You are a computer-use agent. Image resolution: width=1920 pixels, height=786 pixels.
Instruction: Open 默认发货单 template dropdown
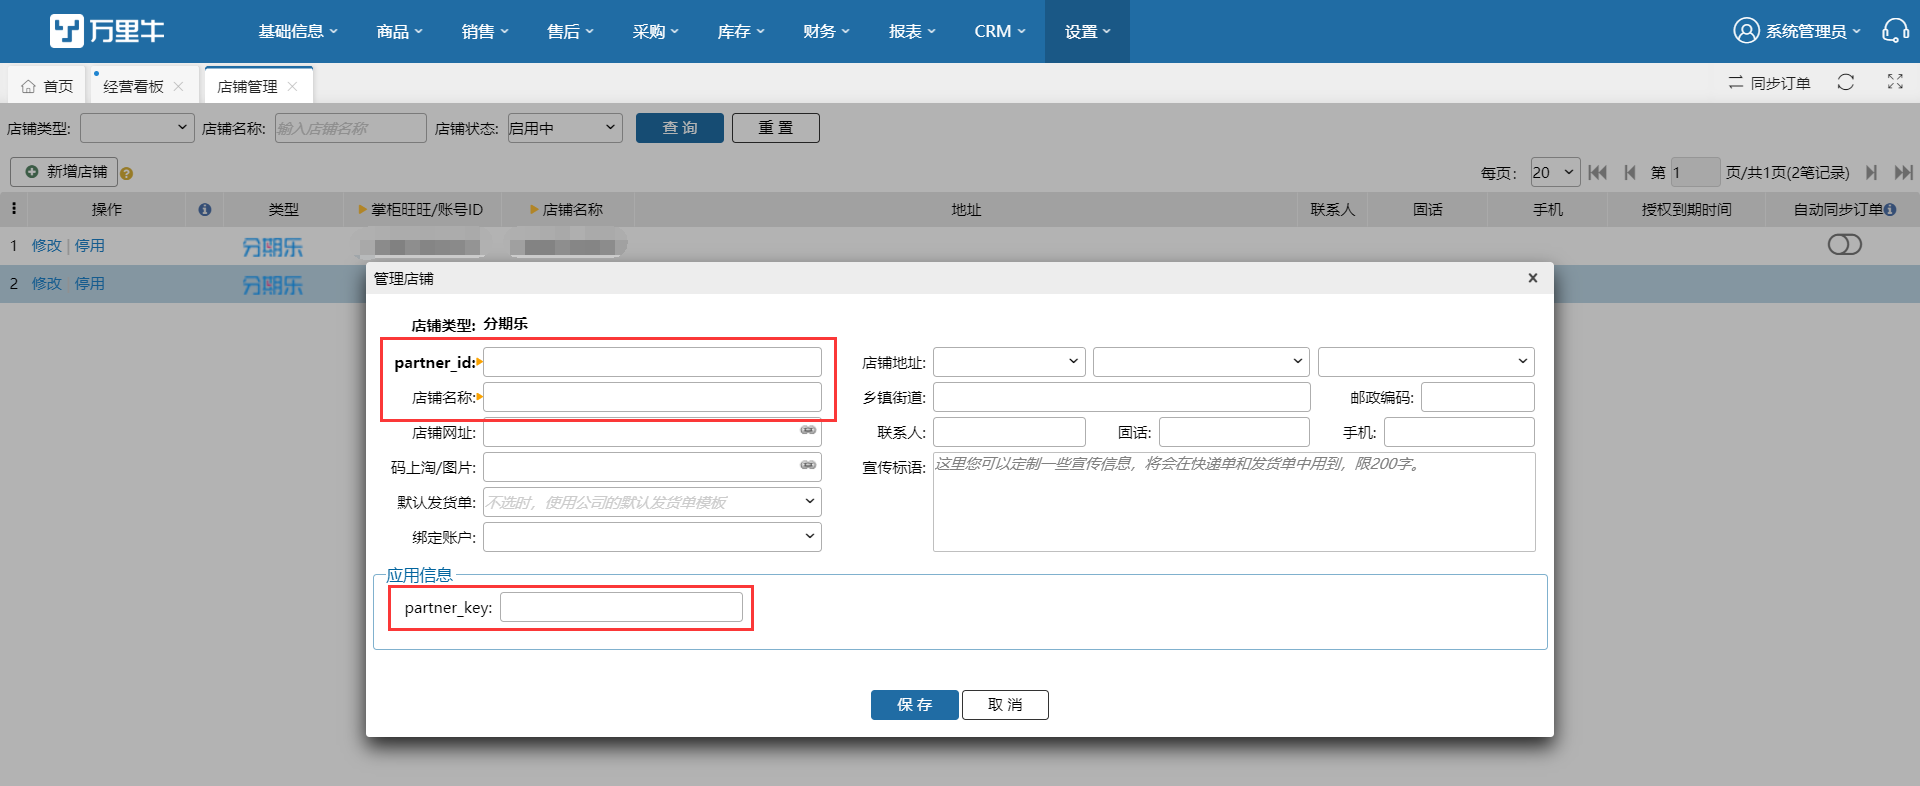(x=652, y=501)
